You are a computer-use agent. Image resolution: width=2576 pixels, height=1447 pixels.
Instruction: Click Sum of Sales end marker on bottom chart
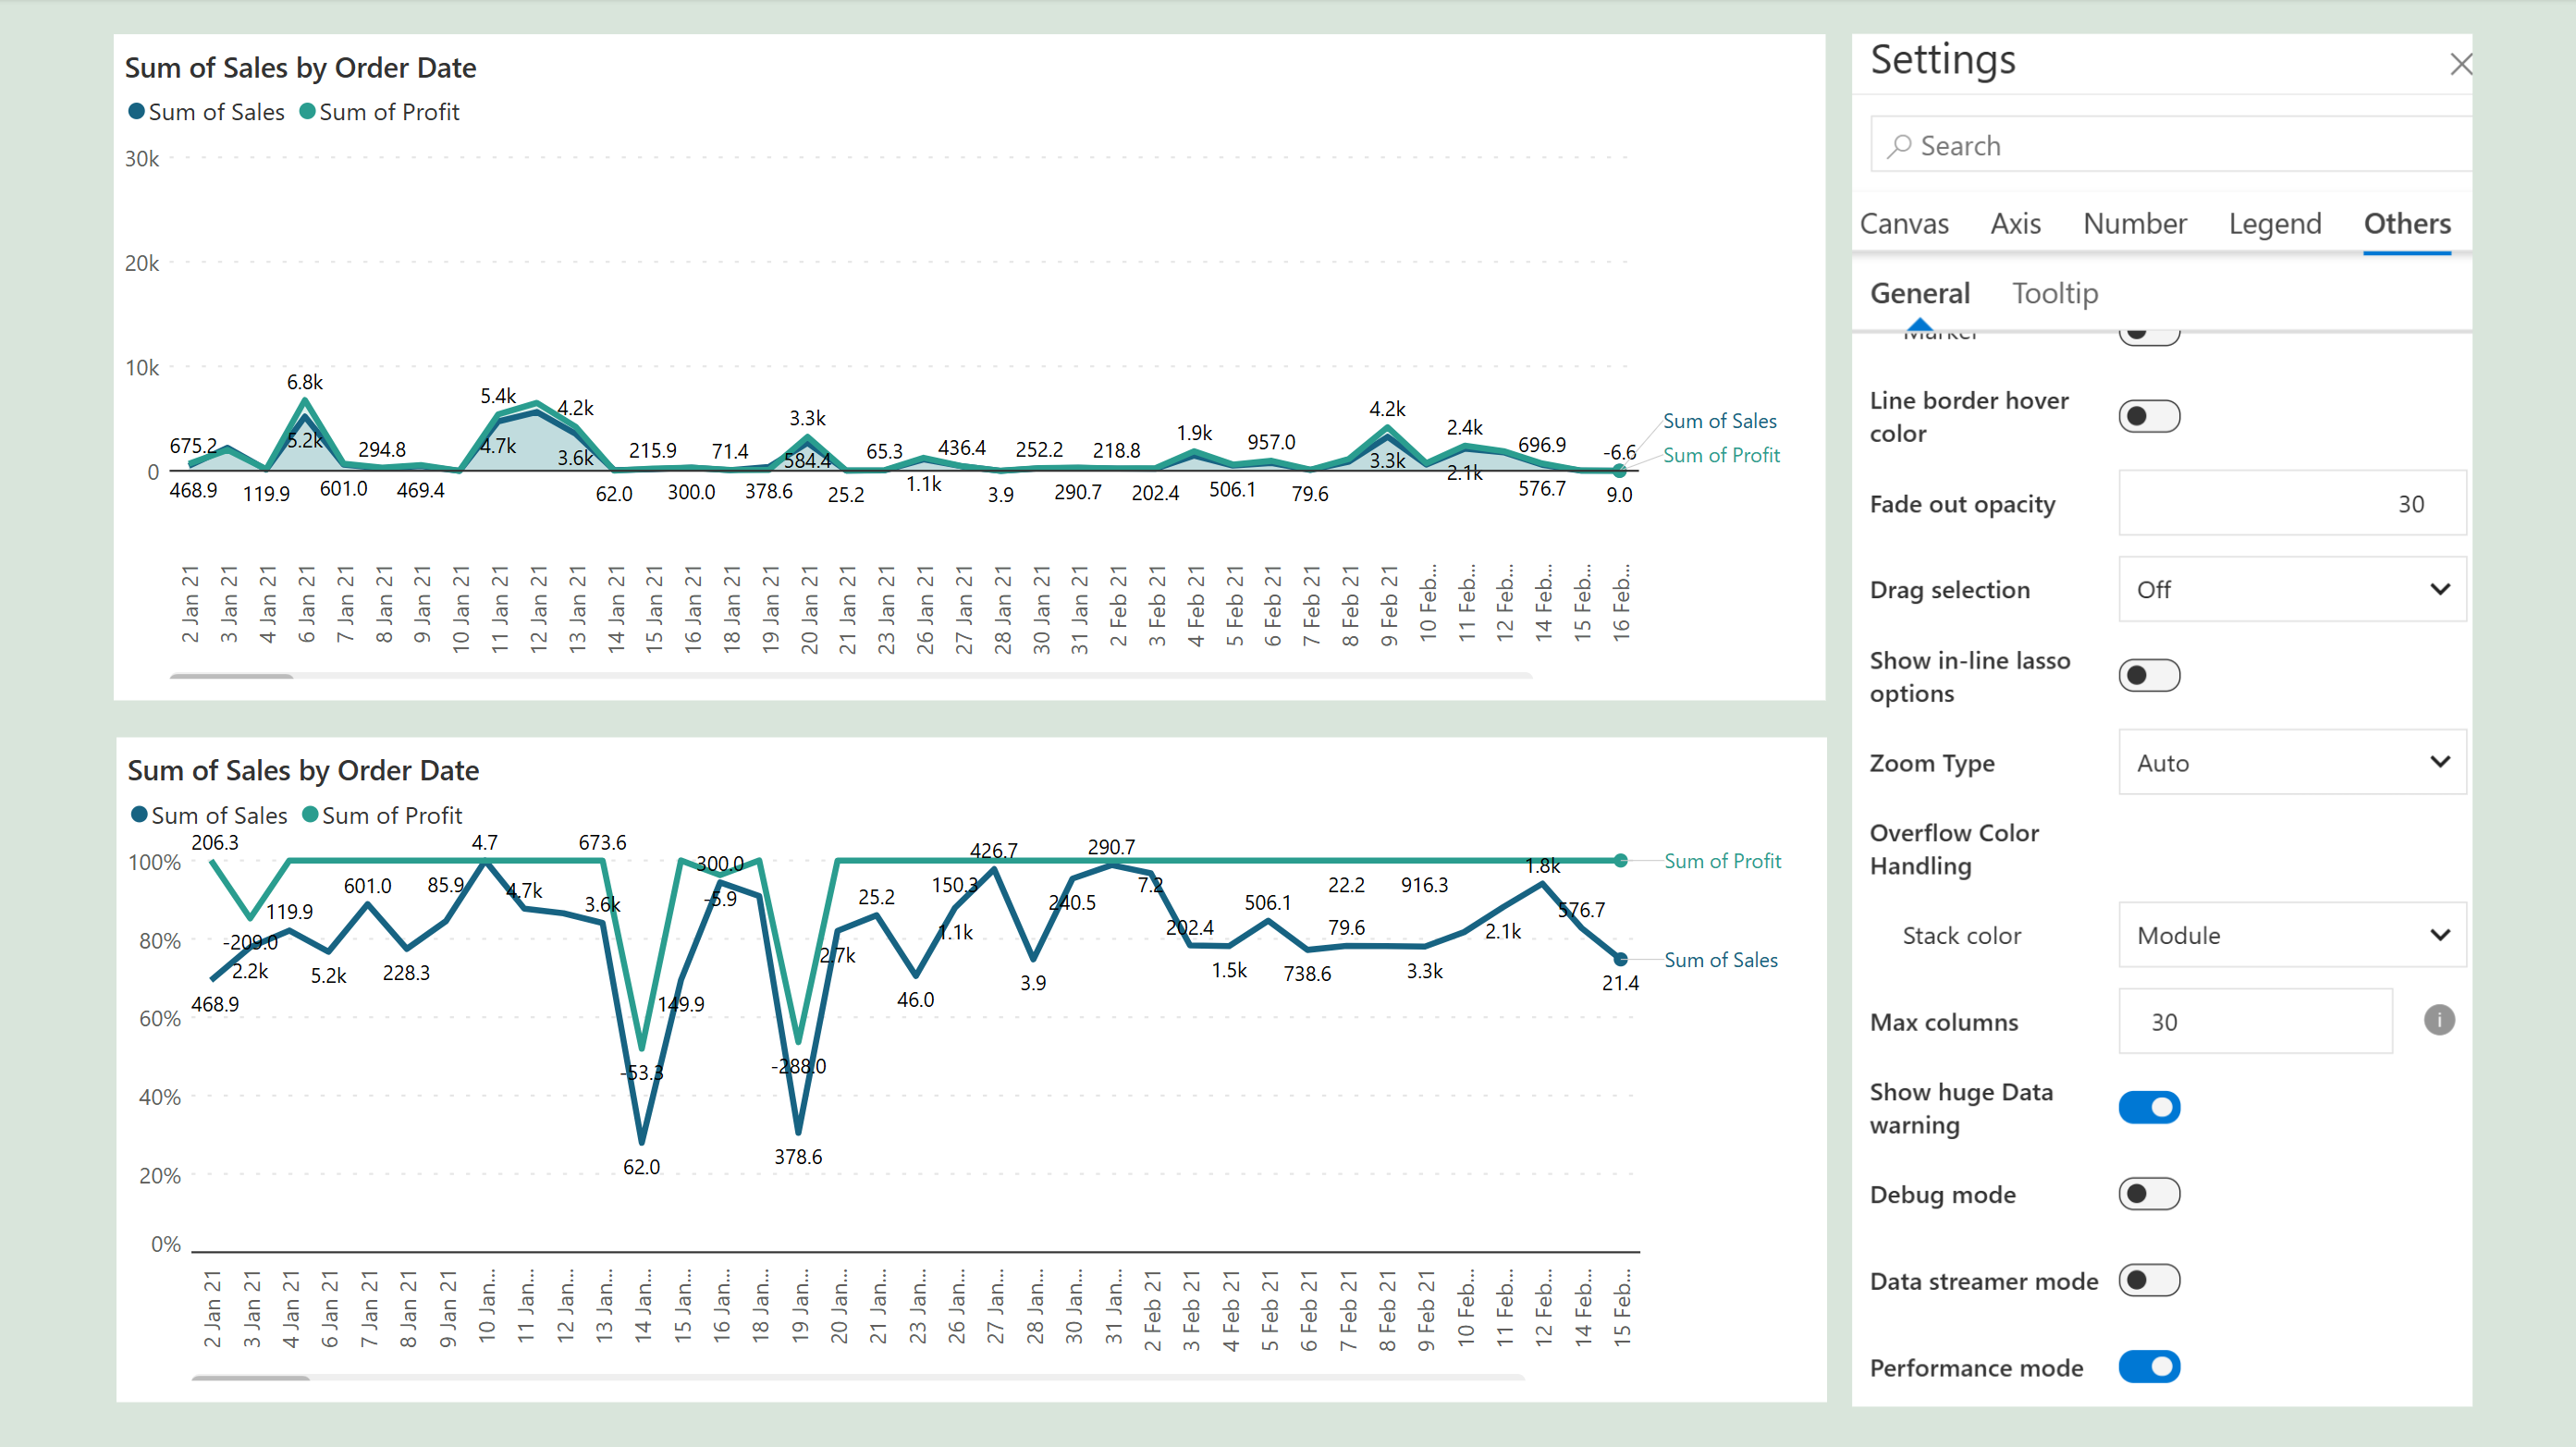[x=1620, y=959]
